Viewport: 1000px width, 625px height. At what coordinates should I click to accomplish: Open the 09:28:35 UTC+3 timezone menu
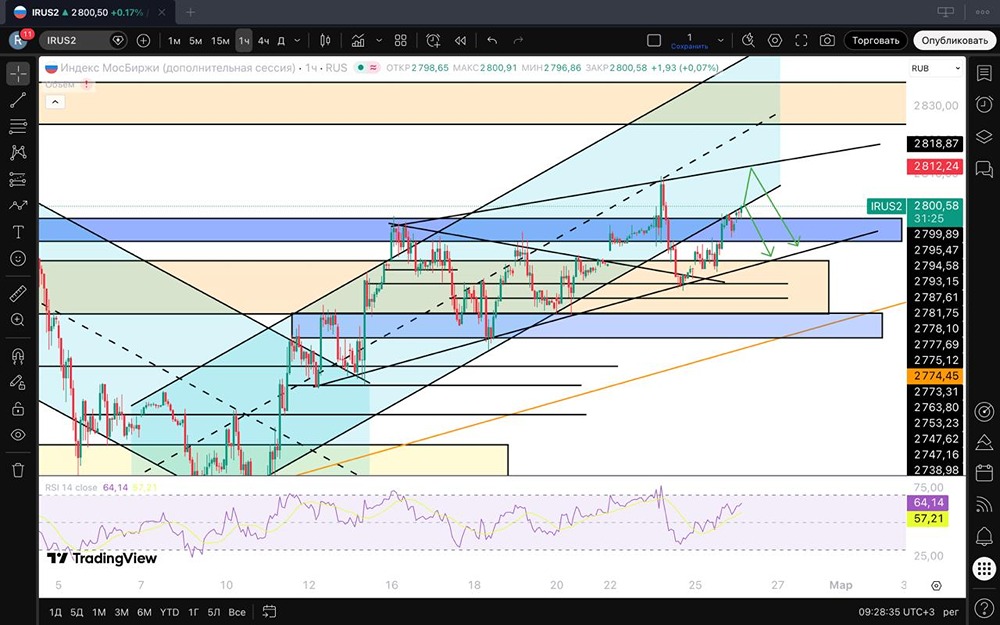tap(895, 612)
